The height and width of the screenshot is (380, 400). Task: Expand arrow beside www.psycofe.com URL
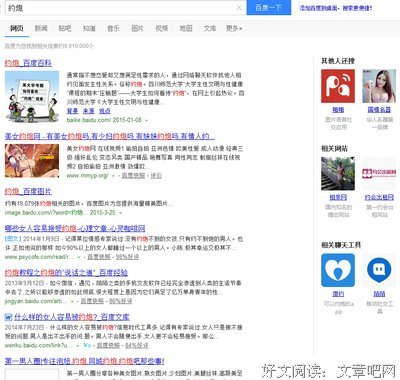click(79, 257)
